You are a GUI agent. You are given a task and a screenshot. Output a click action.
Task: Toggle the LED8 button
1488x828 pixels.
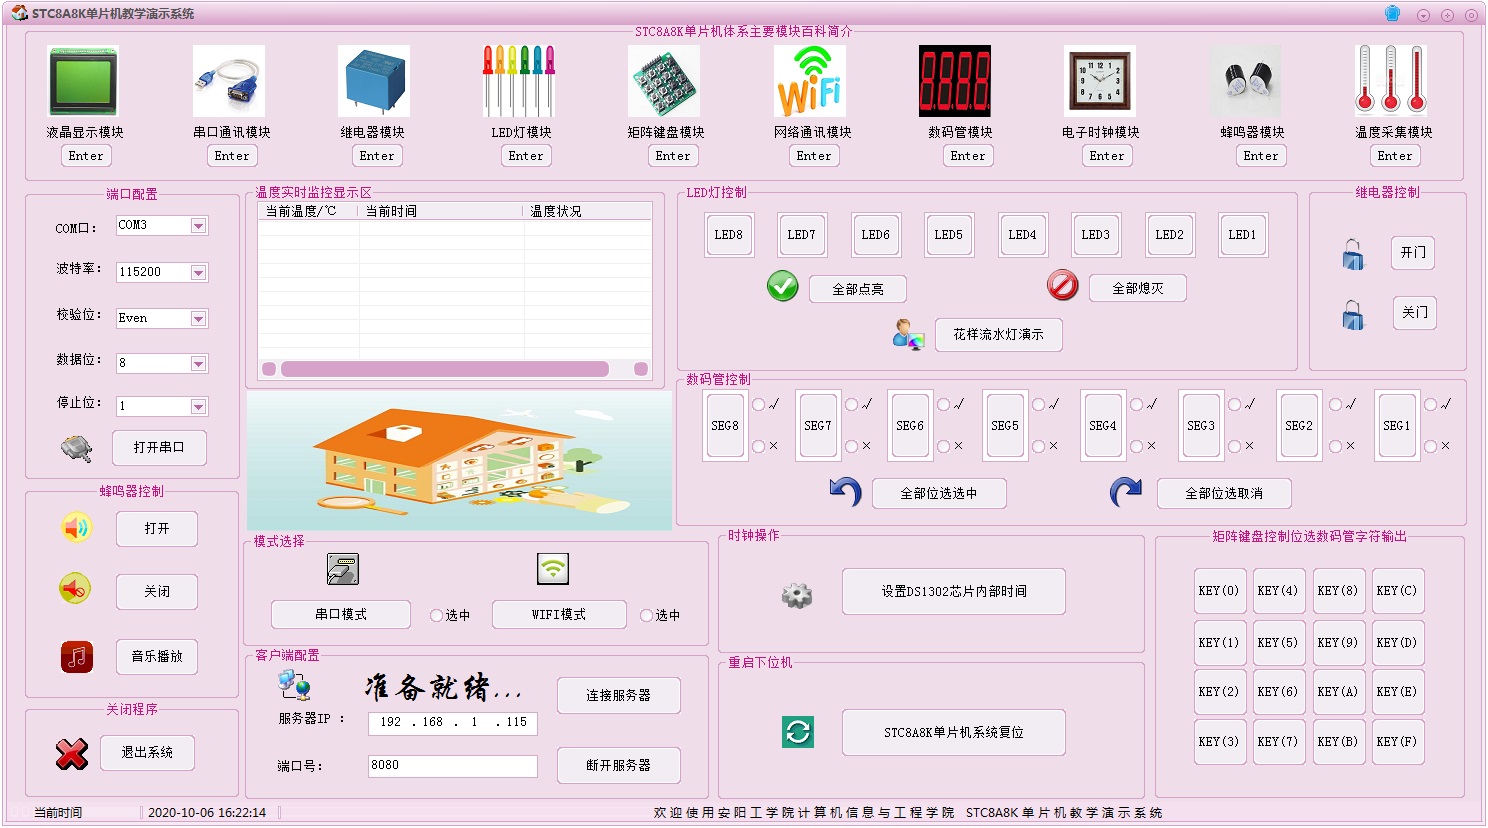pos(729,235)
